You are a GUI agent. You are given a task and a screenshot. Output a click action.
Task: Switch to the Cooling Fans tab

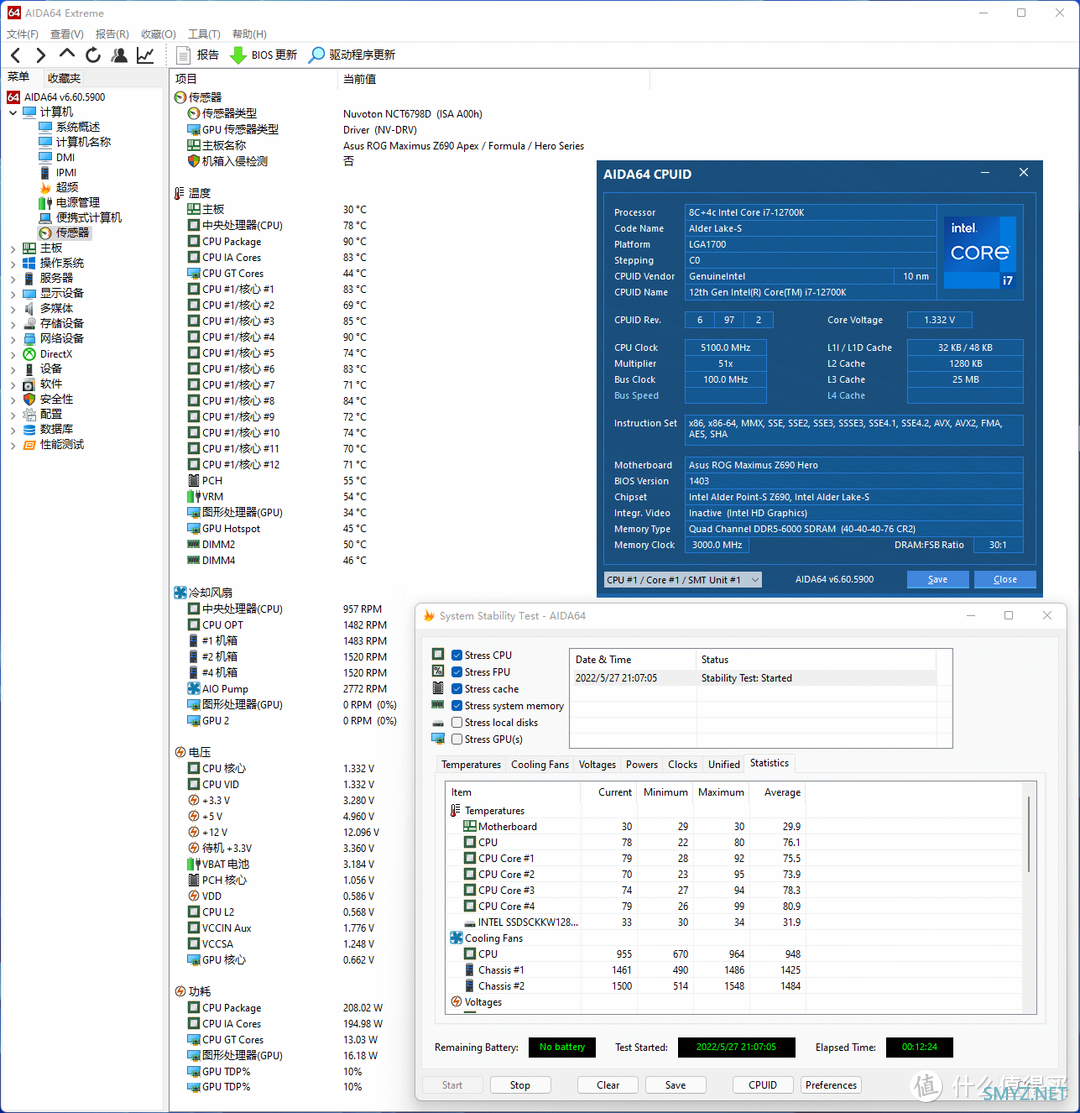[540, 764]
